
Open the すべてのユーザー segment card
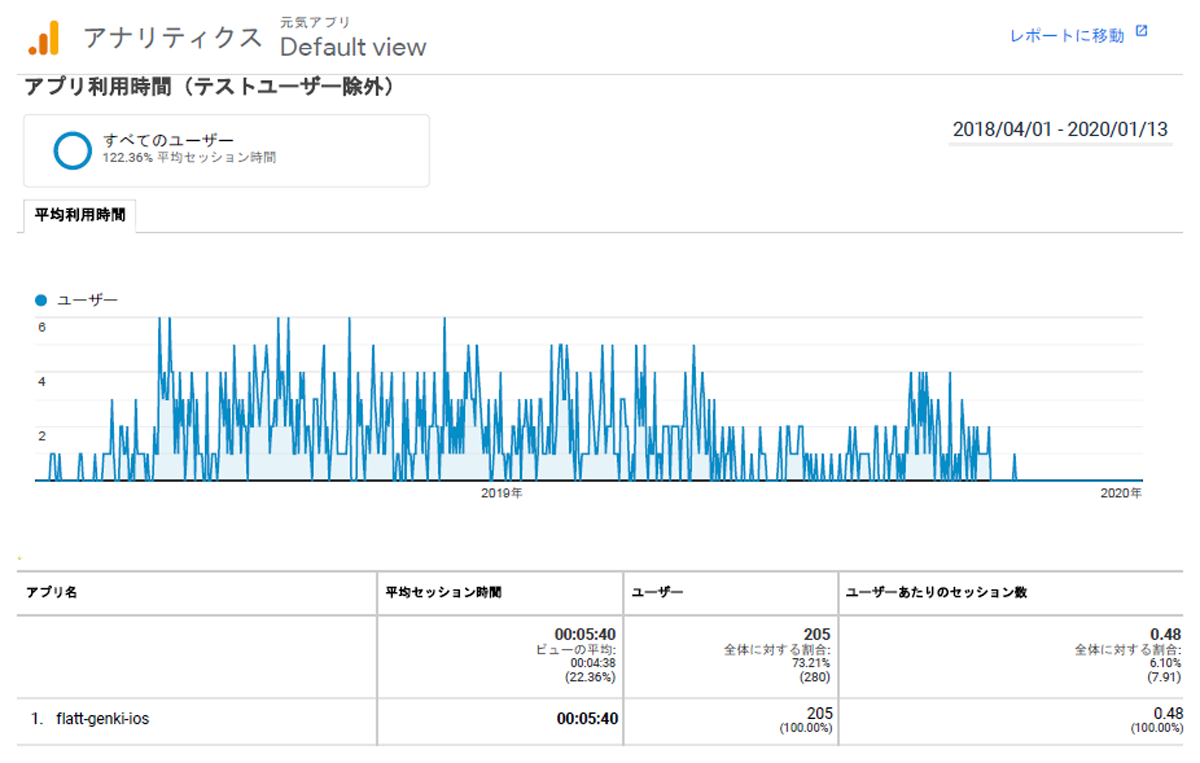226,150
